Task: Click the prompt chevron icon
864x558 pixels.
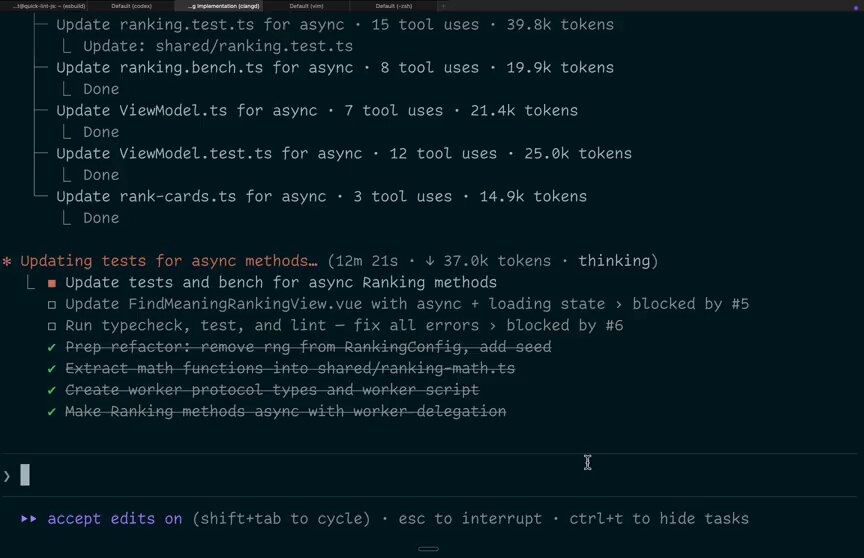Action: tap(7, 476)
